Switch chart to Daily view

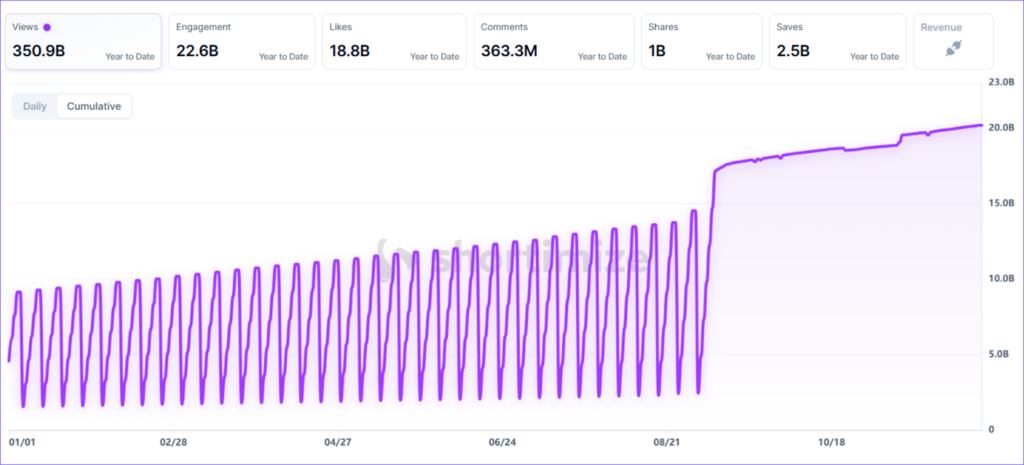tap(35, 106)
